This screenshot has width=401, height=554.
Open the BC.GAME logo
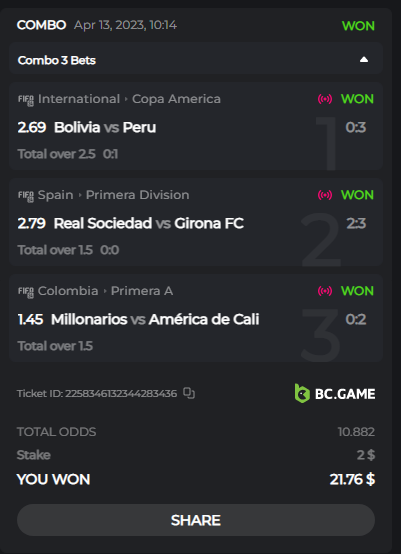pos(335,394)
